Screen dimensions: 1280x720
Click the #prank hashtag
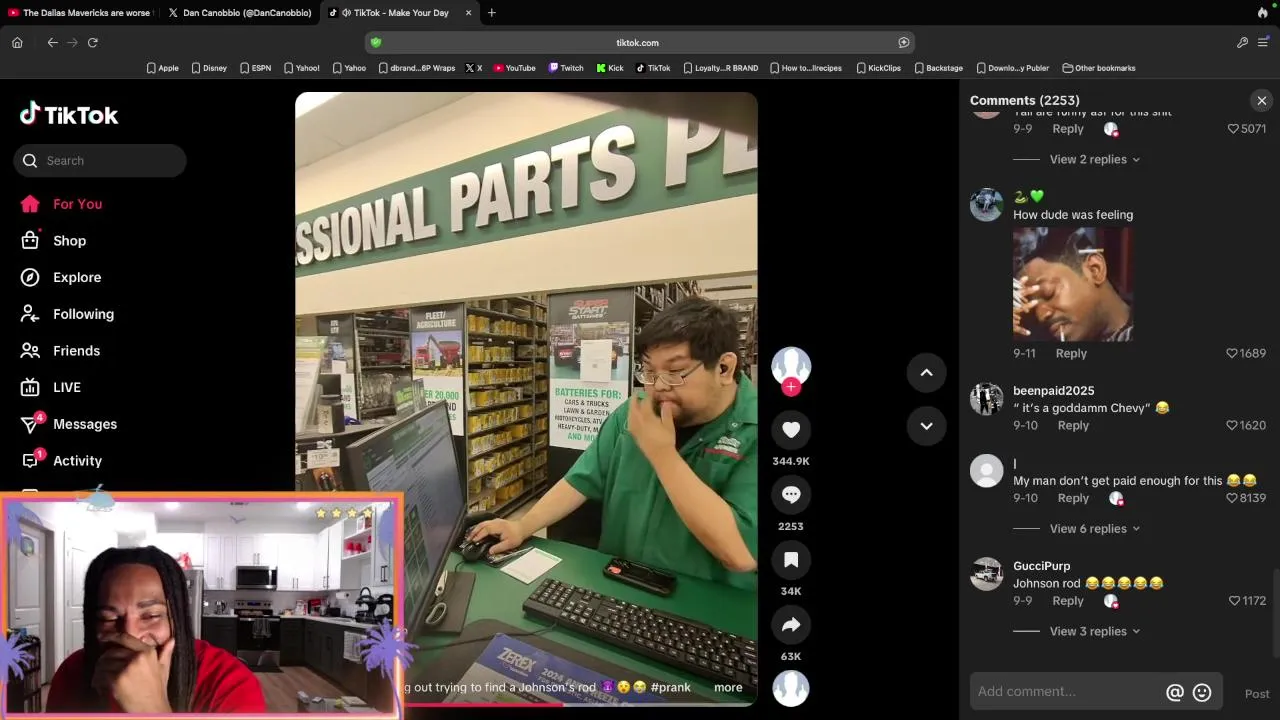[671, 688]
